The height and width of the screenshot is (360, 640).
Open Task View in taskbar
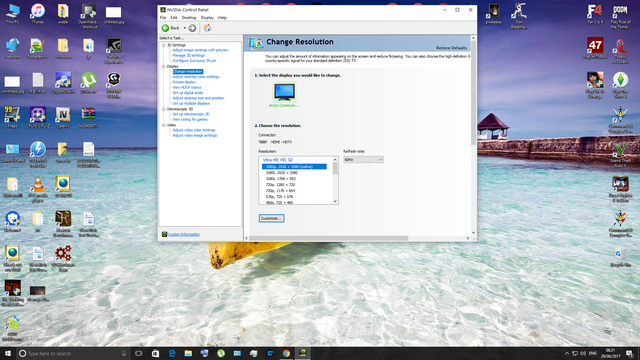click(139, 353)
